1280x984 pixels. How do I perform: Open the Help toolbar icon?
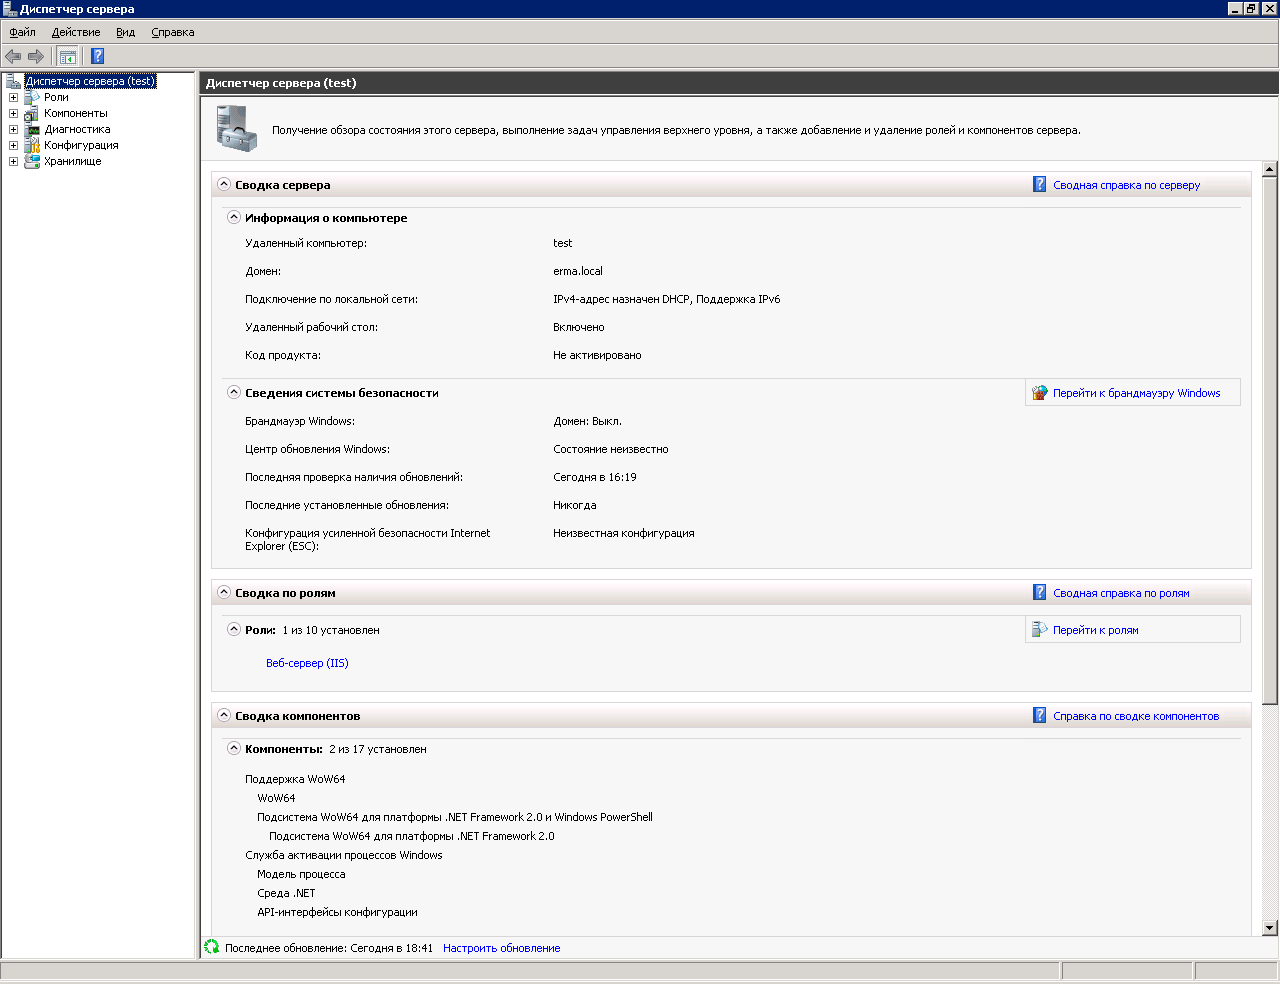pos(97,56)
